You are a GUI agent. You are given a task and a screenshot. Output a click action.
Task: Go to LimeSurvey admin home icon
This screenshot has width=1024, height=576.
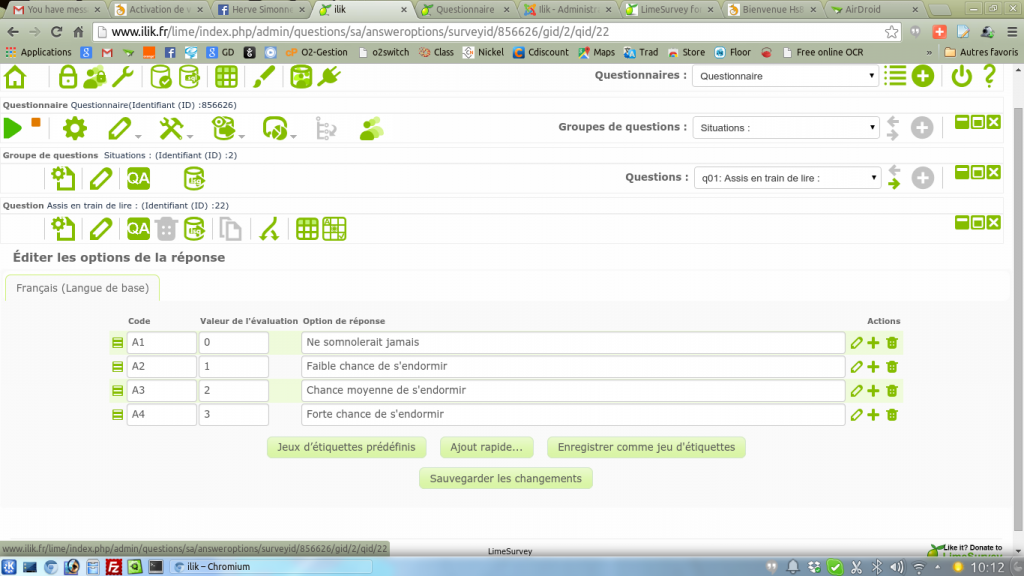[15, 77]
